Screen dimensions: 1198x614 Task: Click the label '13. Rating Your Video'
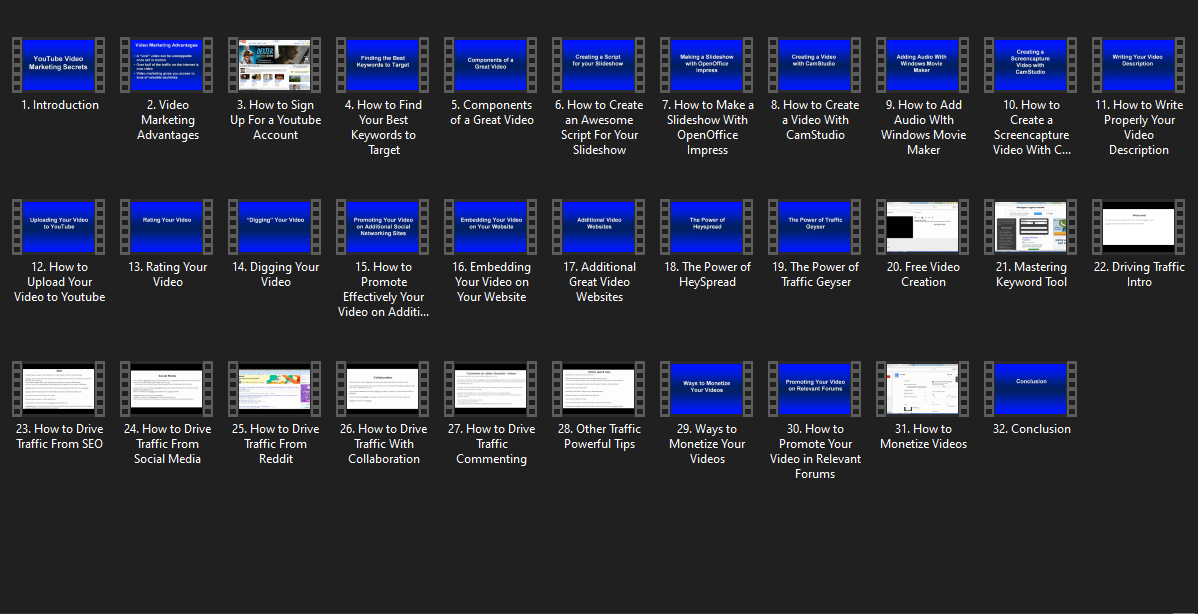tap(167, 274)
